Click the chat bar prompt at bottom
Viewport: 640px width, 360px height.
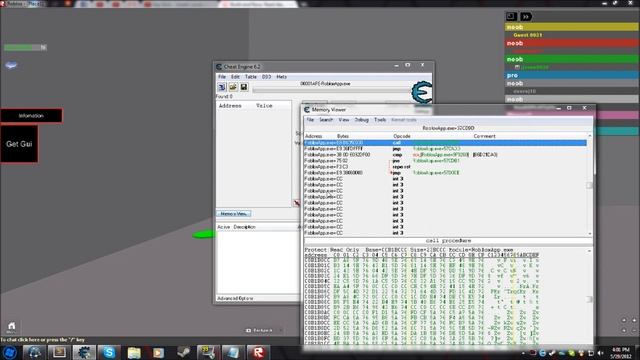[x=42, y=340]
